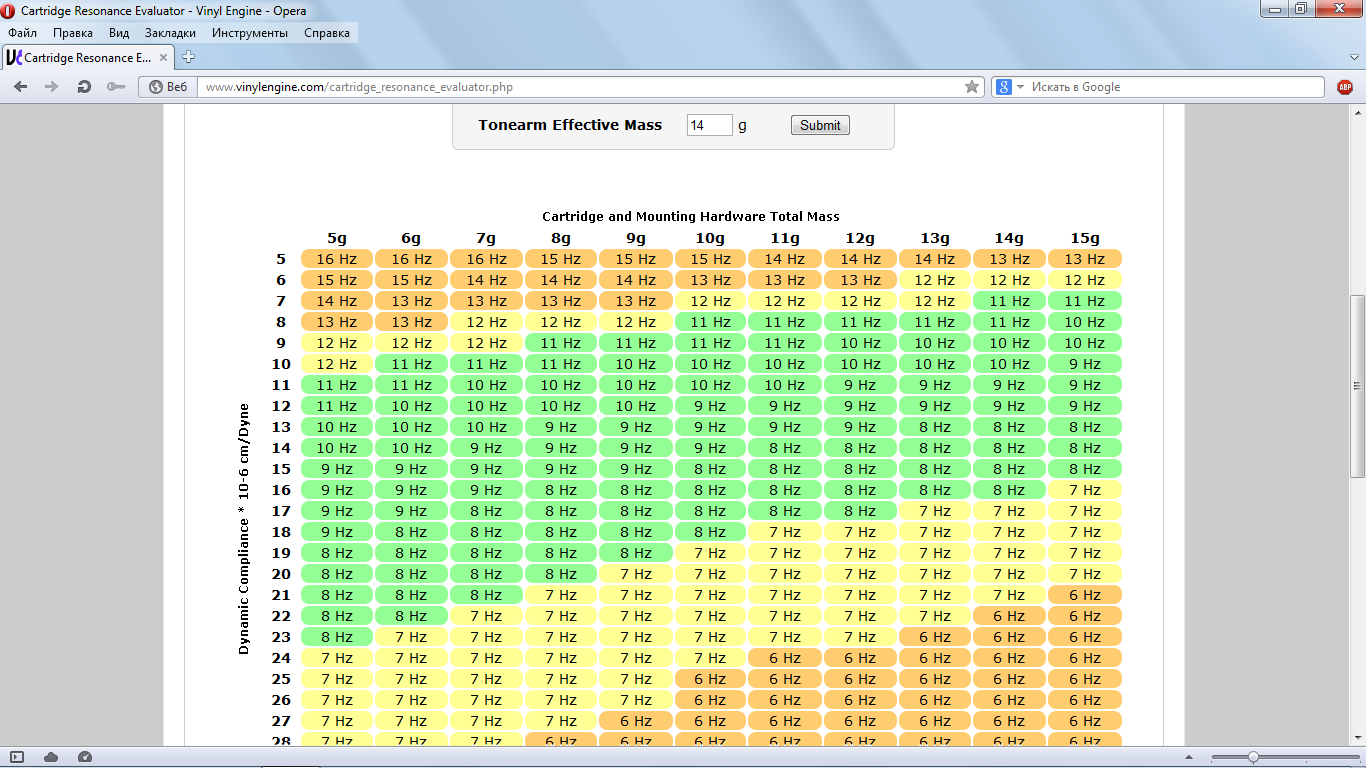The width and height of the screenshot is (1366, 768).
Task: Click the key (password wand) icon
Action: click(x=116, y=87)
